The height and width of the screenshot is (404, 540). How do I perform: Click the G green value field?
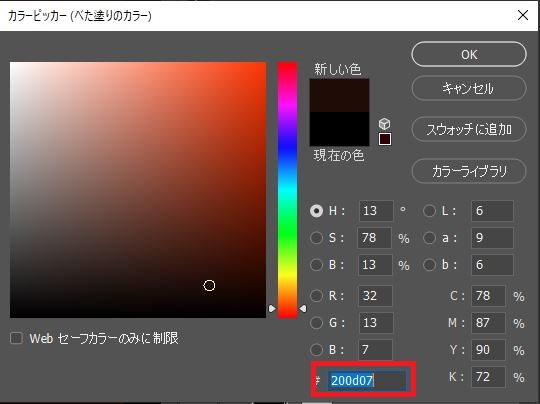click(375, 323)
